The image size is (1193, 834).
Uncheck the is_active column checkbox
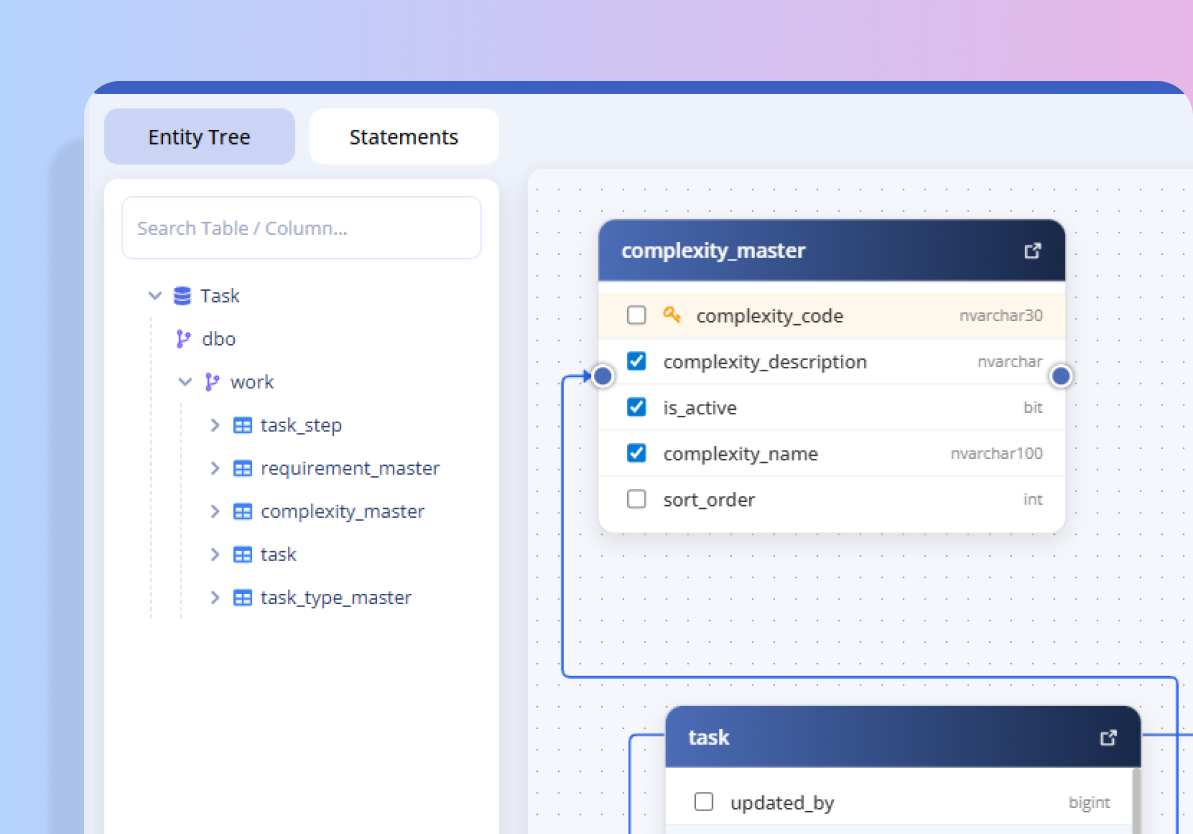pos(637,407)
